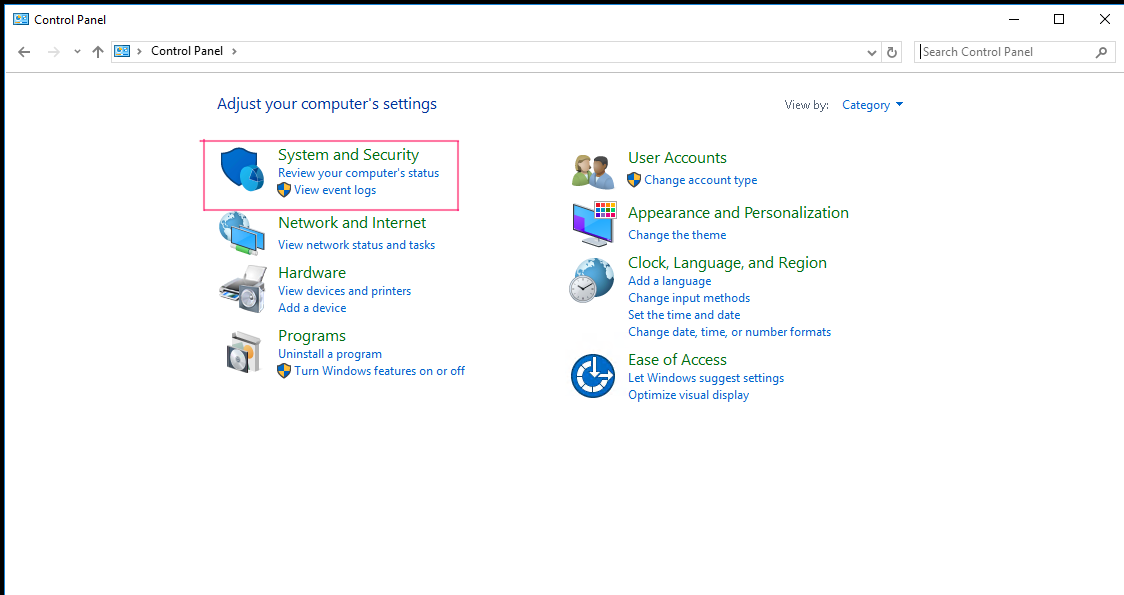Image resolution: width=1124 pixels, height=595 pixels.
Task: Open the Network and Internet globe icon
Action: (x=242, y=234)
